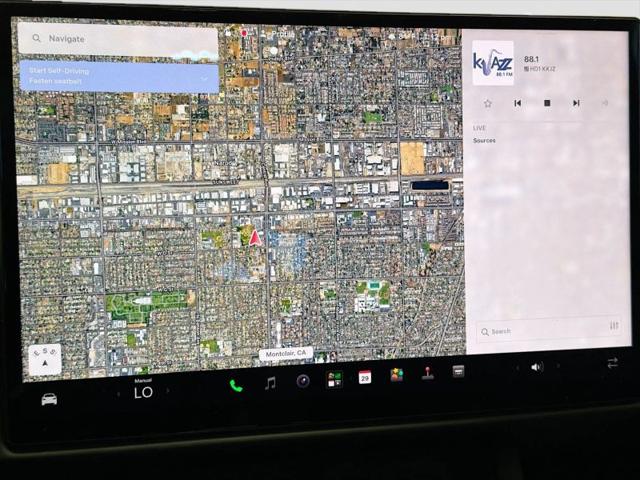Tap the speaker volume icon
This screenshot has height=480, width=640.
coord(537,367)
